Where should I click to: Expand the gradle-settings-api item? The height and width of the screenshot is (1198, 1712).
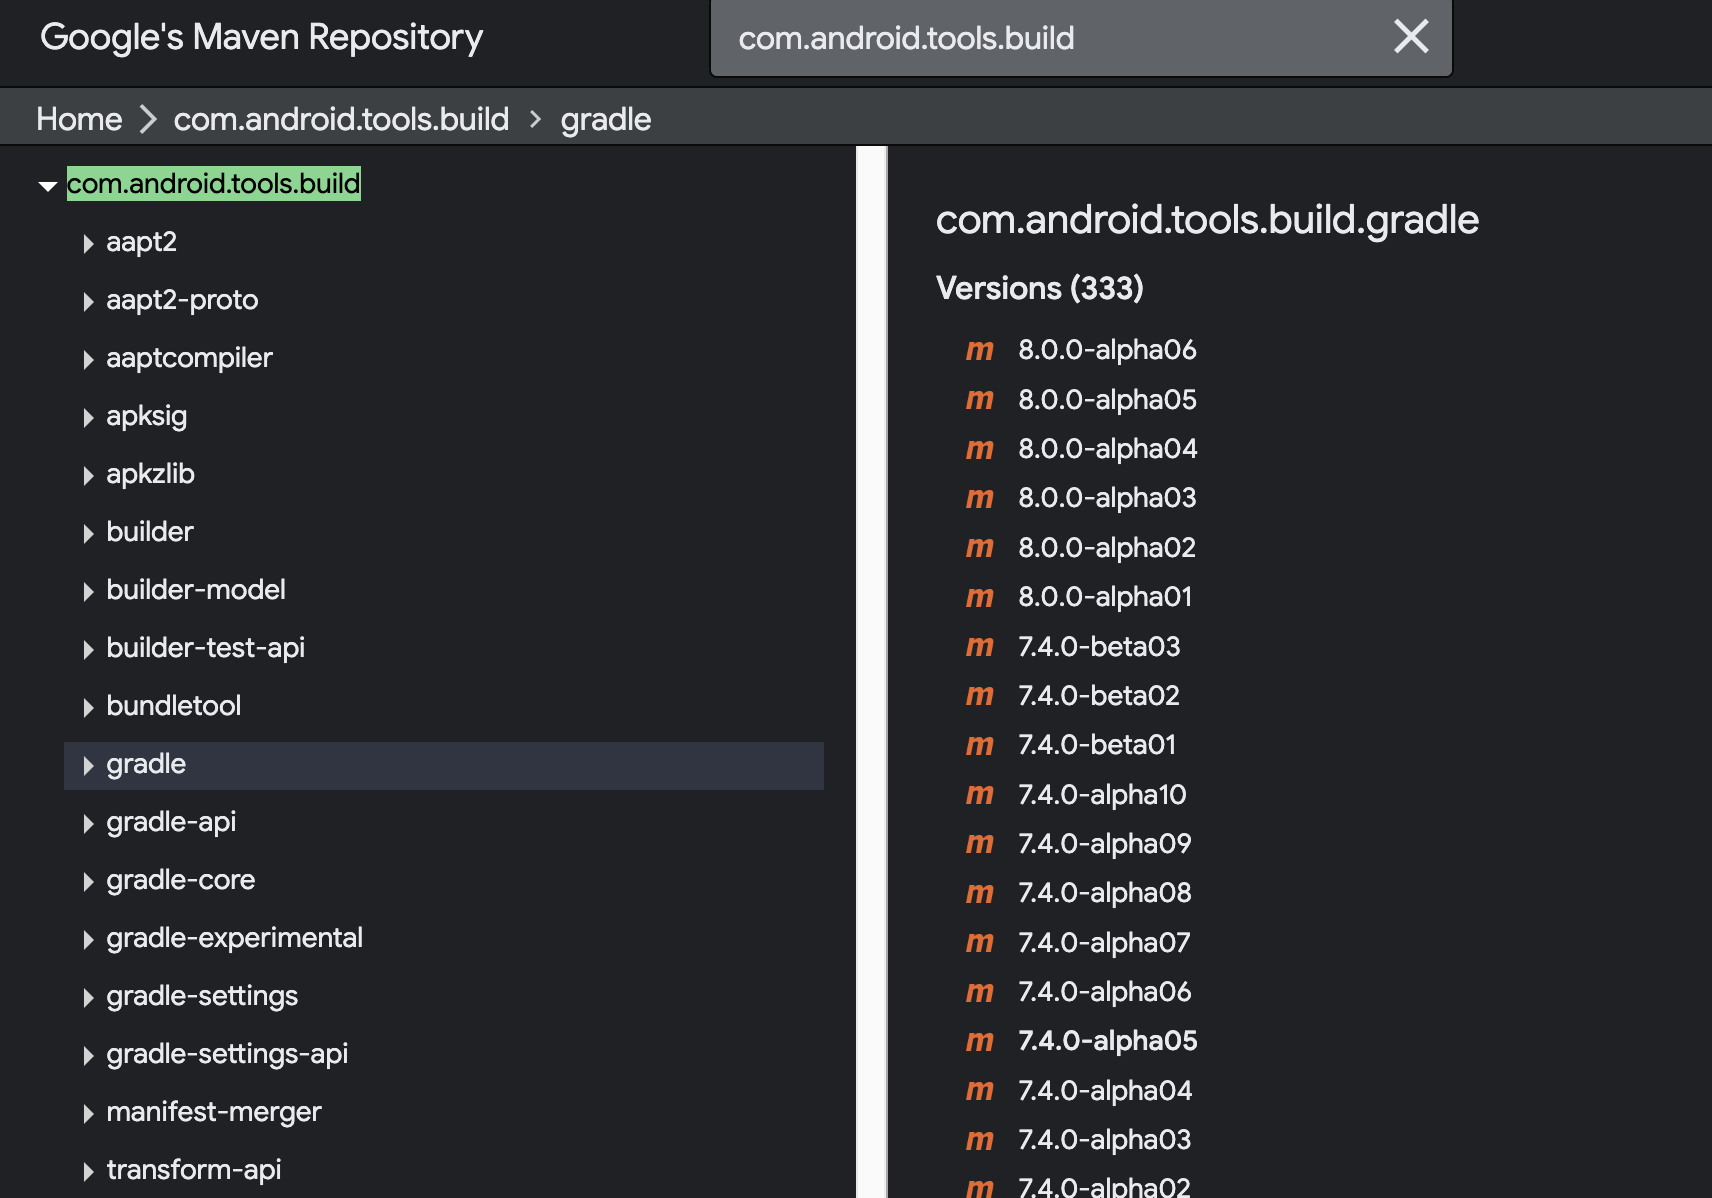[x=88, y=1055]
